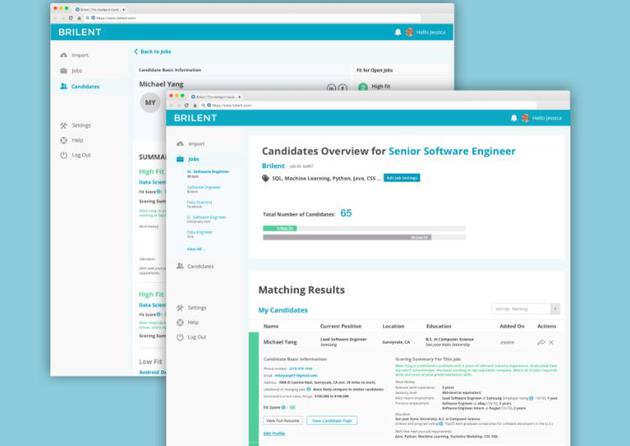Click the green High Fit badge icon in the back window
The width and height of the screenshot is (630, 446).
point(363,86)
